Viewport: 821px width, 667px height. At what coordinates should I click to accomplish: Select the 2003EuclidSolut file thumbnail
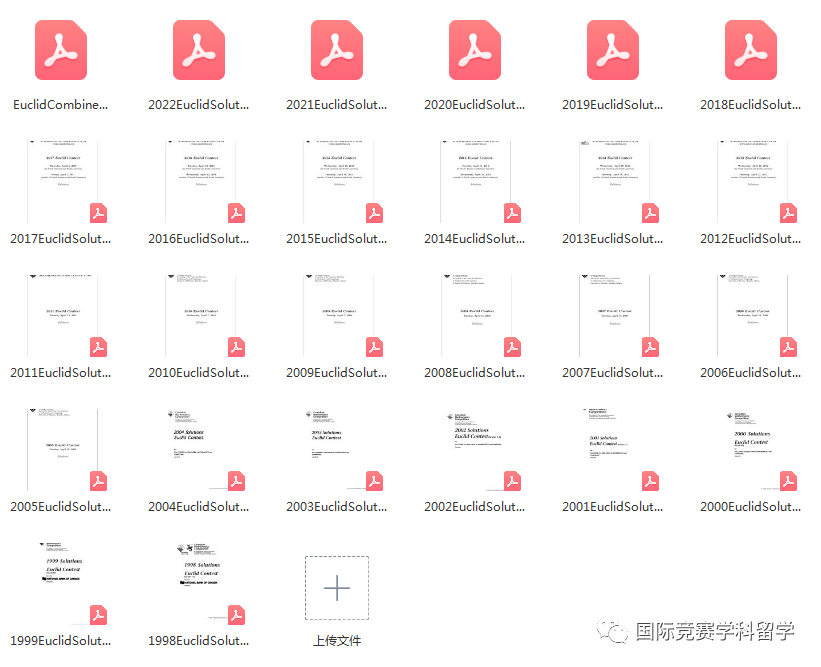tap(338, 450)
